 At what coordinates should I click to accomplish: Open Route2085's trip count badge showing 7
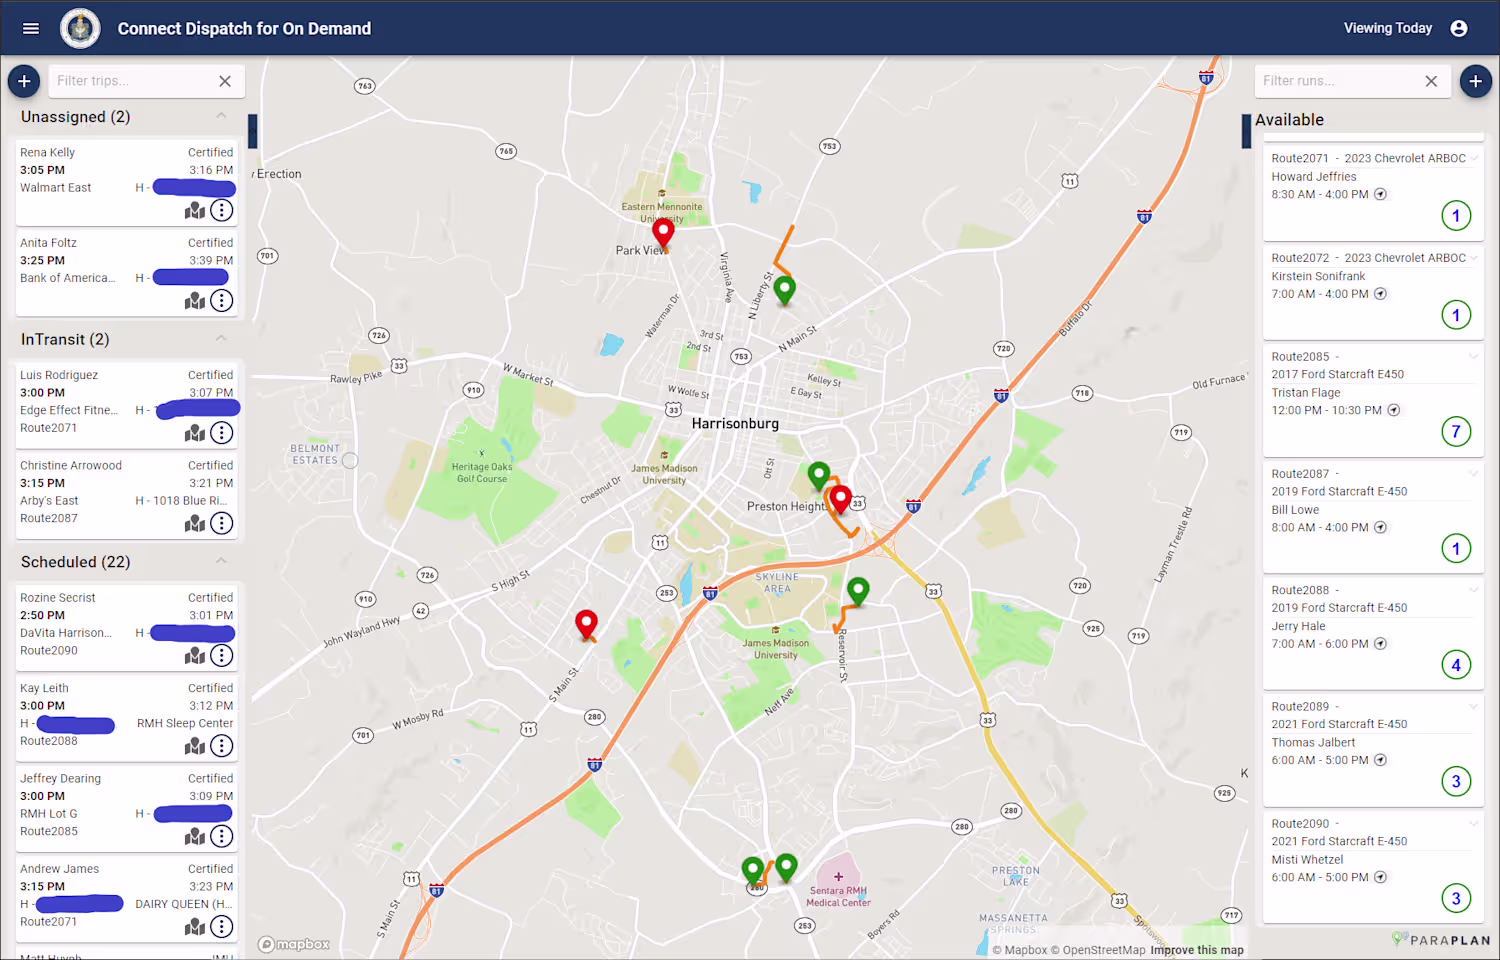pyautogui.click(x=1456, y=432)
